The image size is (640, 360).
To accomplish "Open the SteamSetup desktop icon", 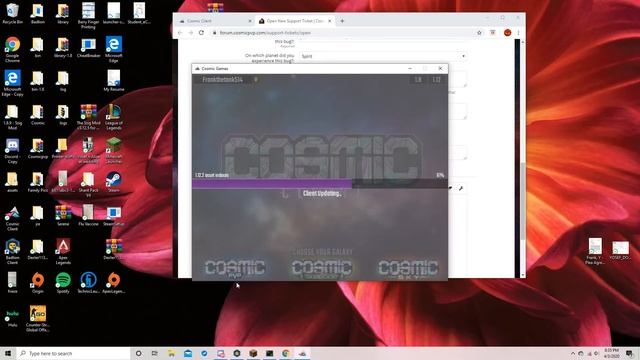I will pos(113,216).
